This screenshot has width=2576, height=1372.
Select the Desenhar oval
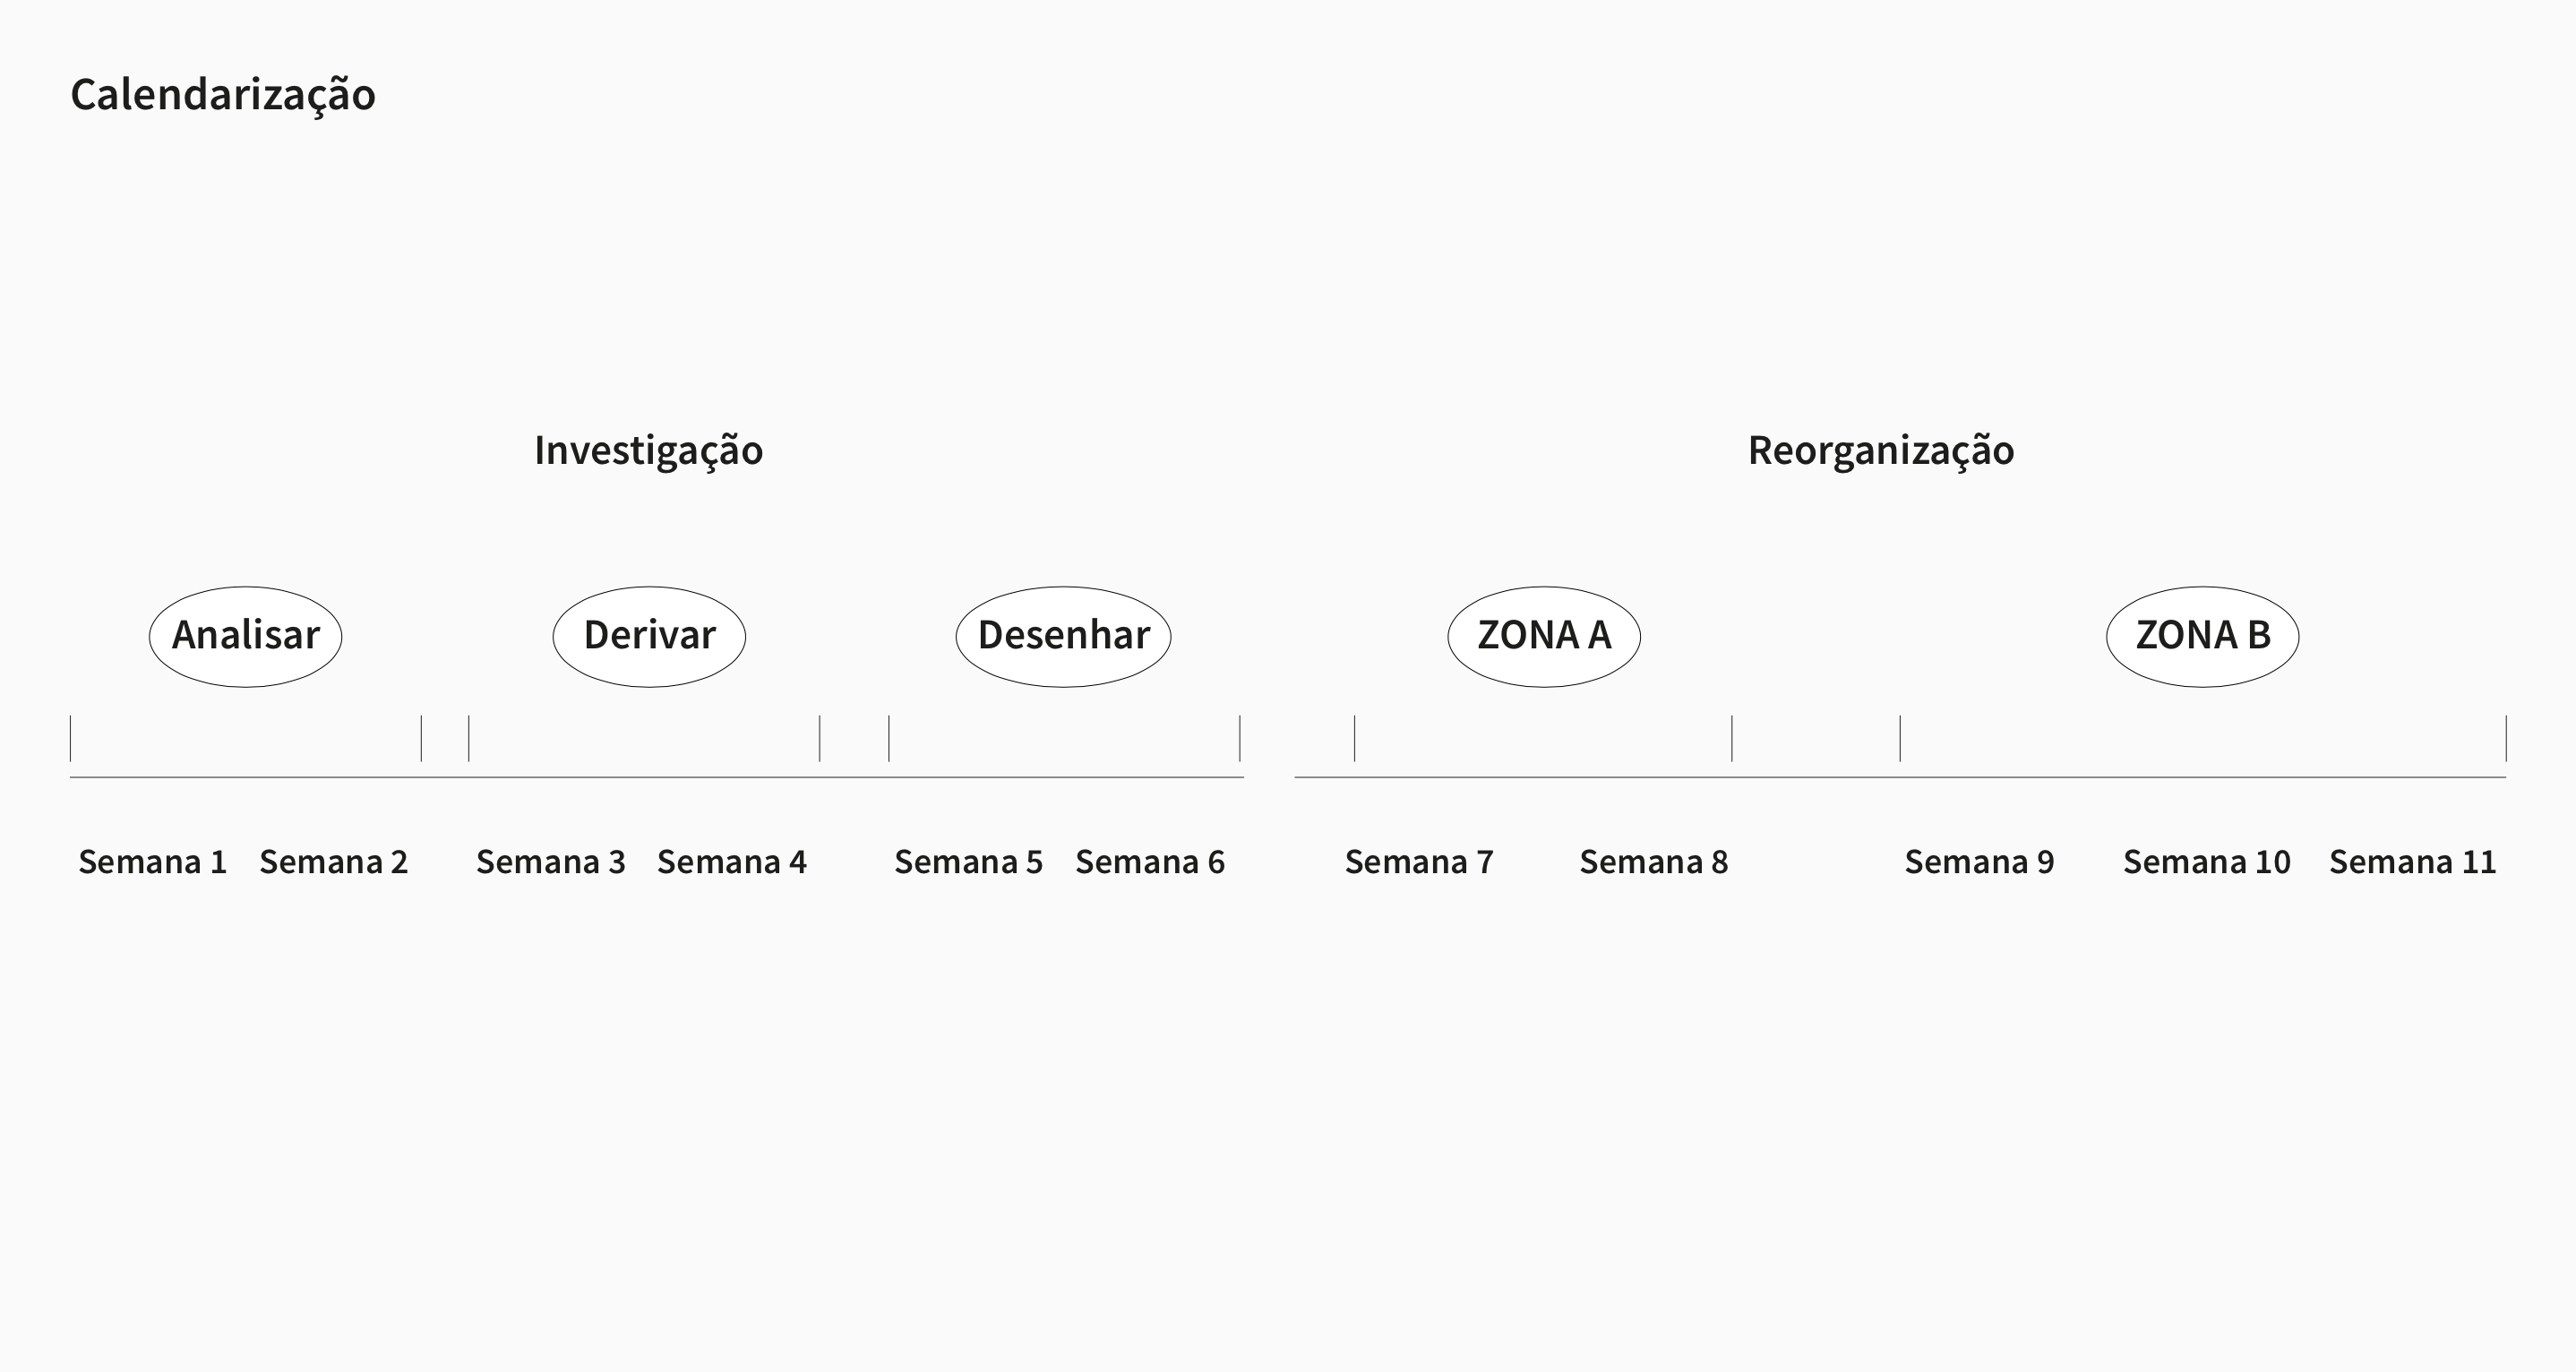[1063, 636]
